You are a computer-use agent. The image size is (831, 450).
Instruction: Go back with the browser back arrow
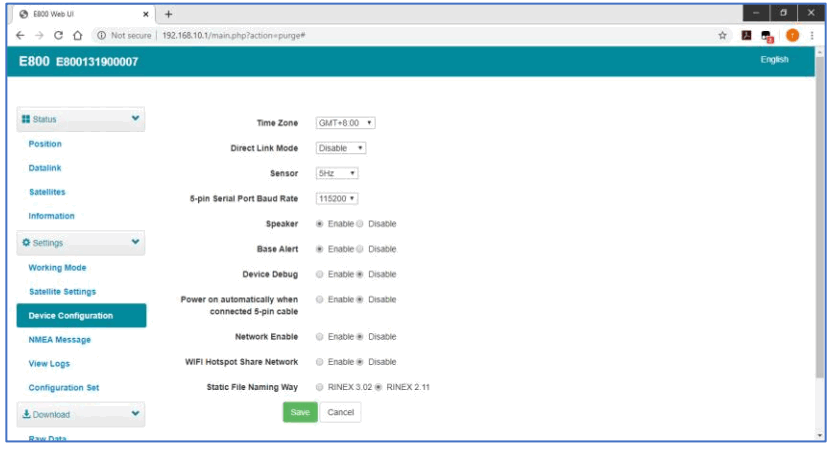(20, 36)
